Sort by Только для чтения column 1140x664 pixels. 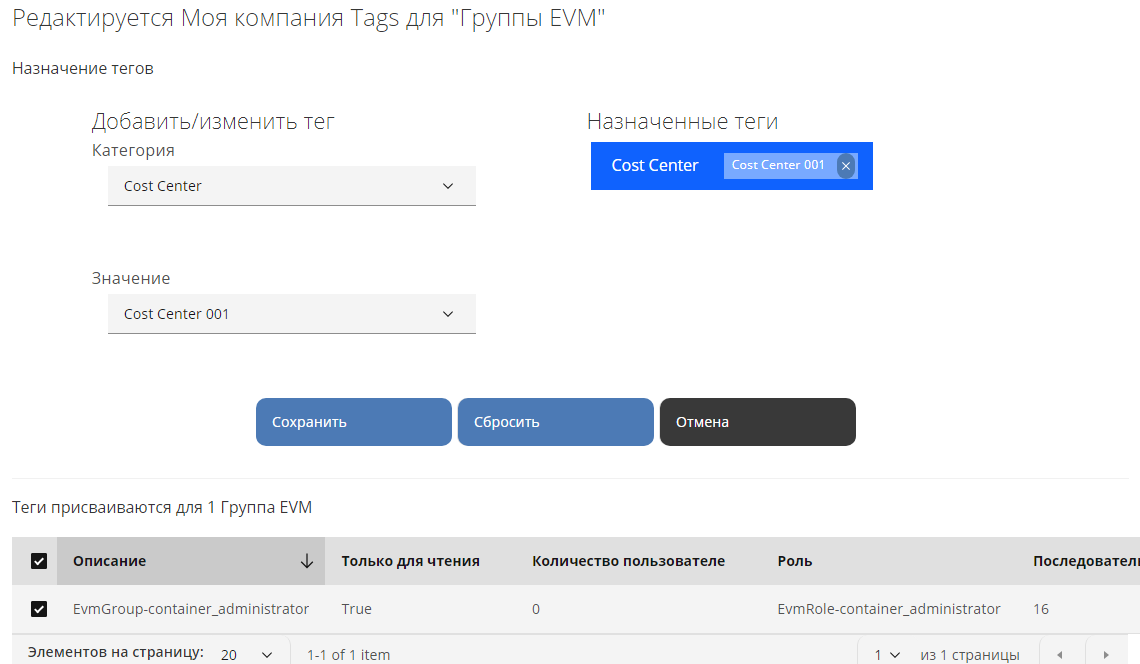(x=410, y=561)
